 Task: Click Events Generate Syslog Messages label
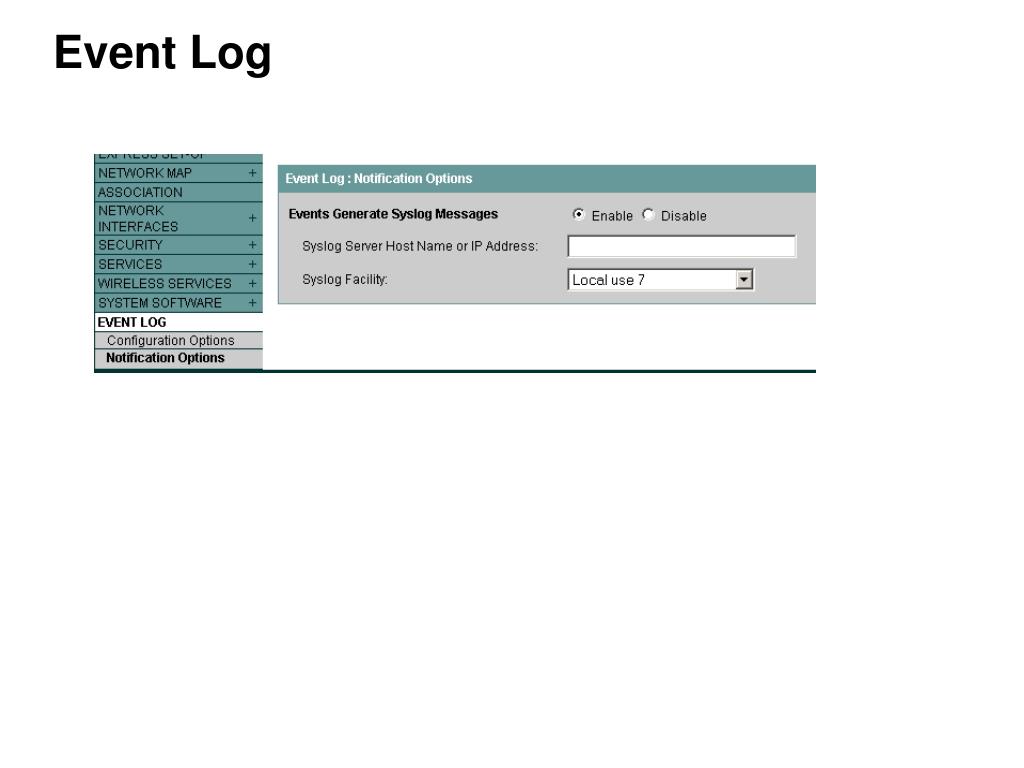click(x=393, y=214)
